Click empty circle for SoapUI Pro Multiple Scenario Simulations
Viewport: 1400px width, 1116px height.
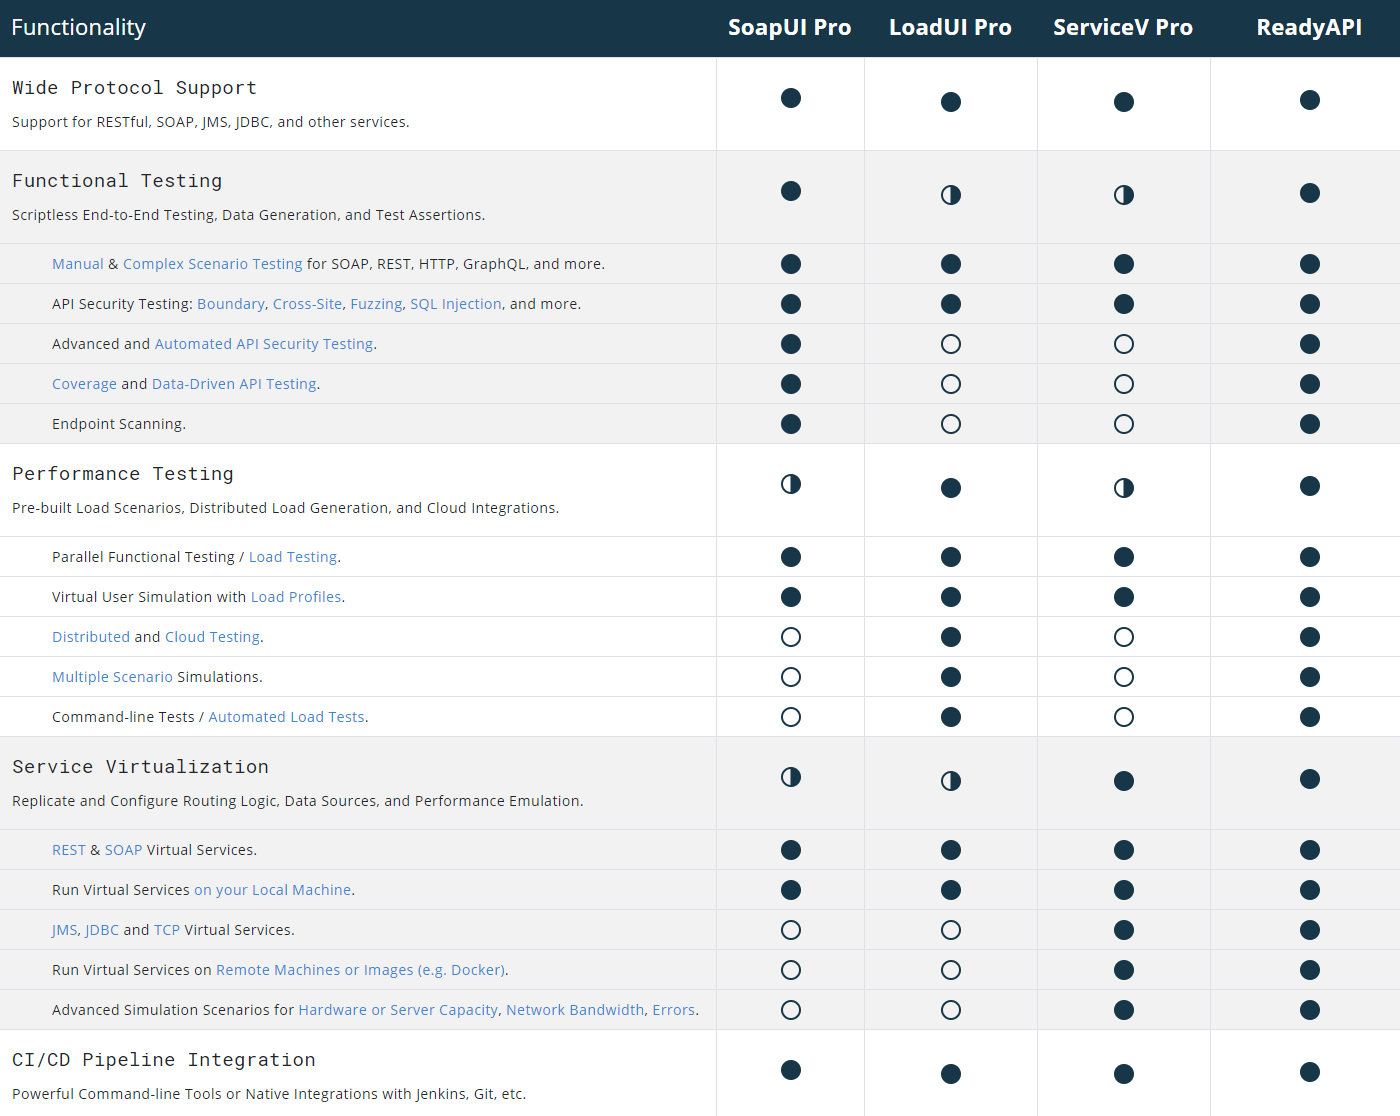coord(791,677)
